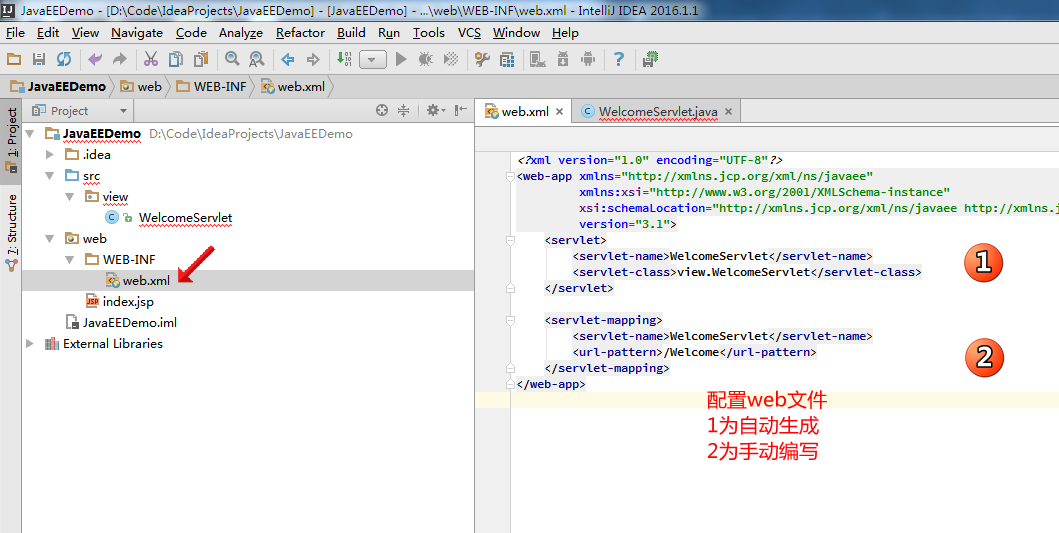Click the Replace magnifier icon
The image size is (1059, 533).
point(257,59)
